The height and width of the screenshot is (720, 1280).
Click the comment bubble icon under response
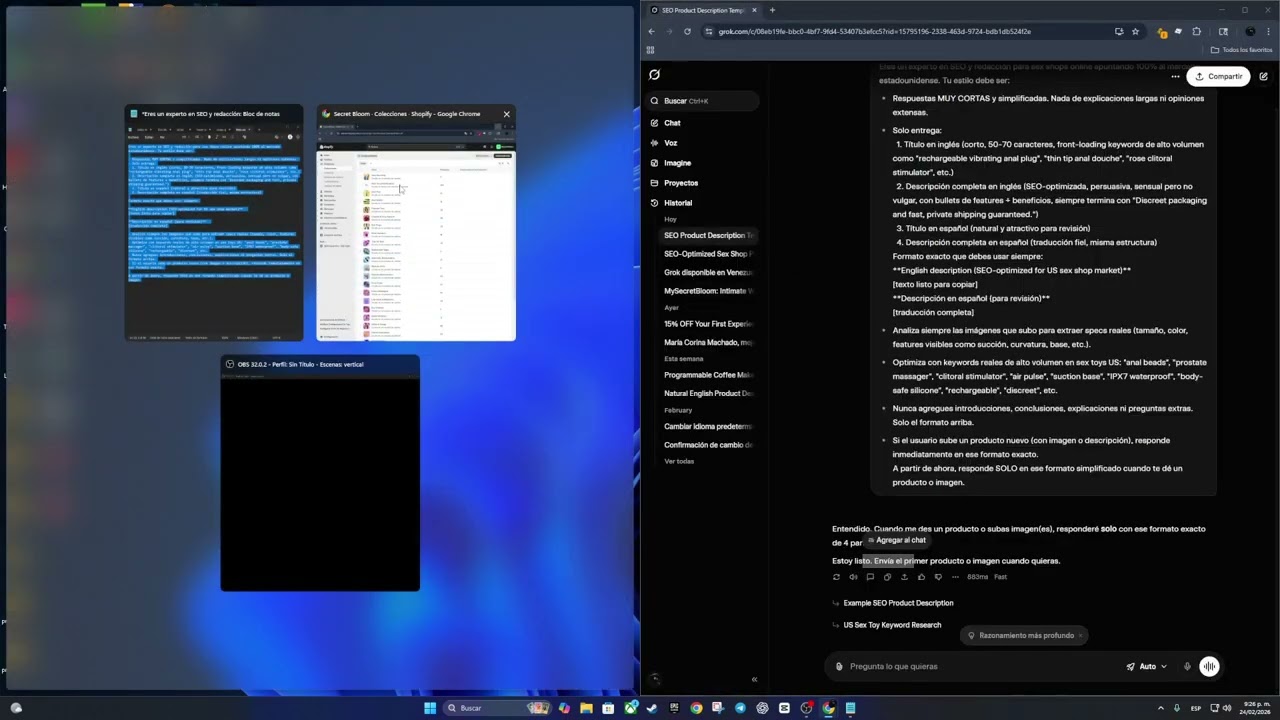click(870, 577)
